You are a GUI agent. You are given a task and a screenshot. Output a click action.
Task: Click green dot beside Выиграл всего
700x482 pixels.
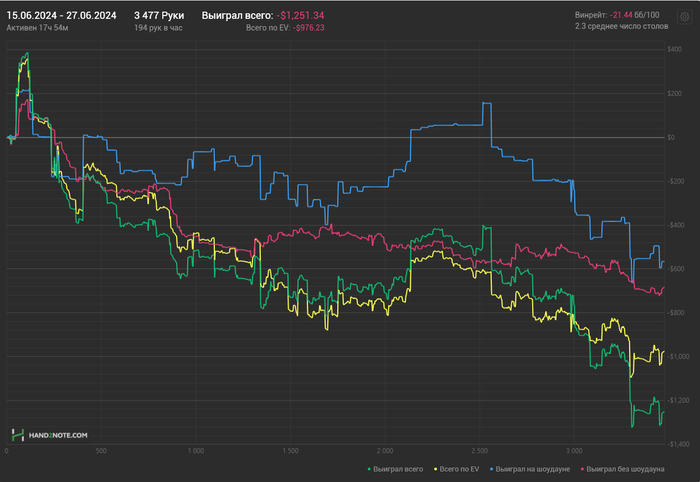coord(370,468)
